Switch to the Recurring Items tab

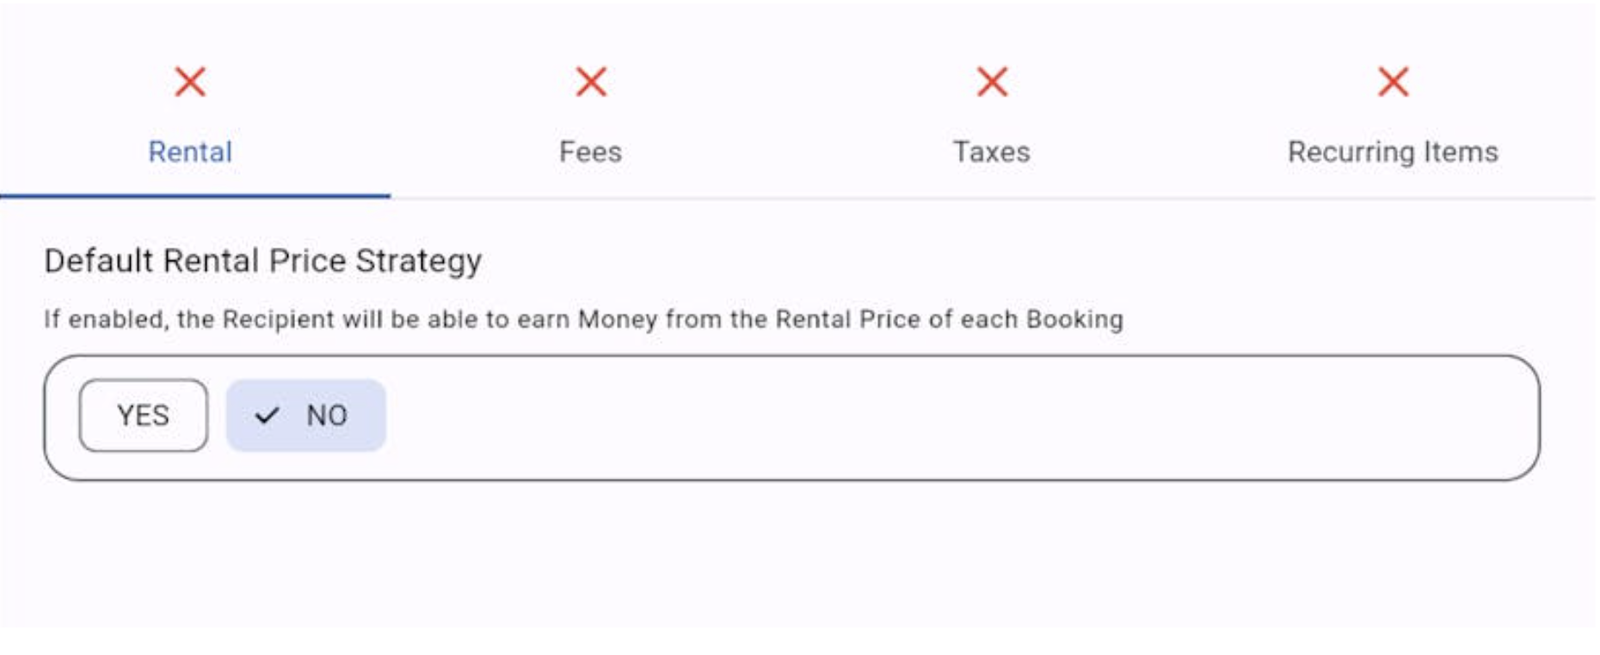1394,152
